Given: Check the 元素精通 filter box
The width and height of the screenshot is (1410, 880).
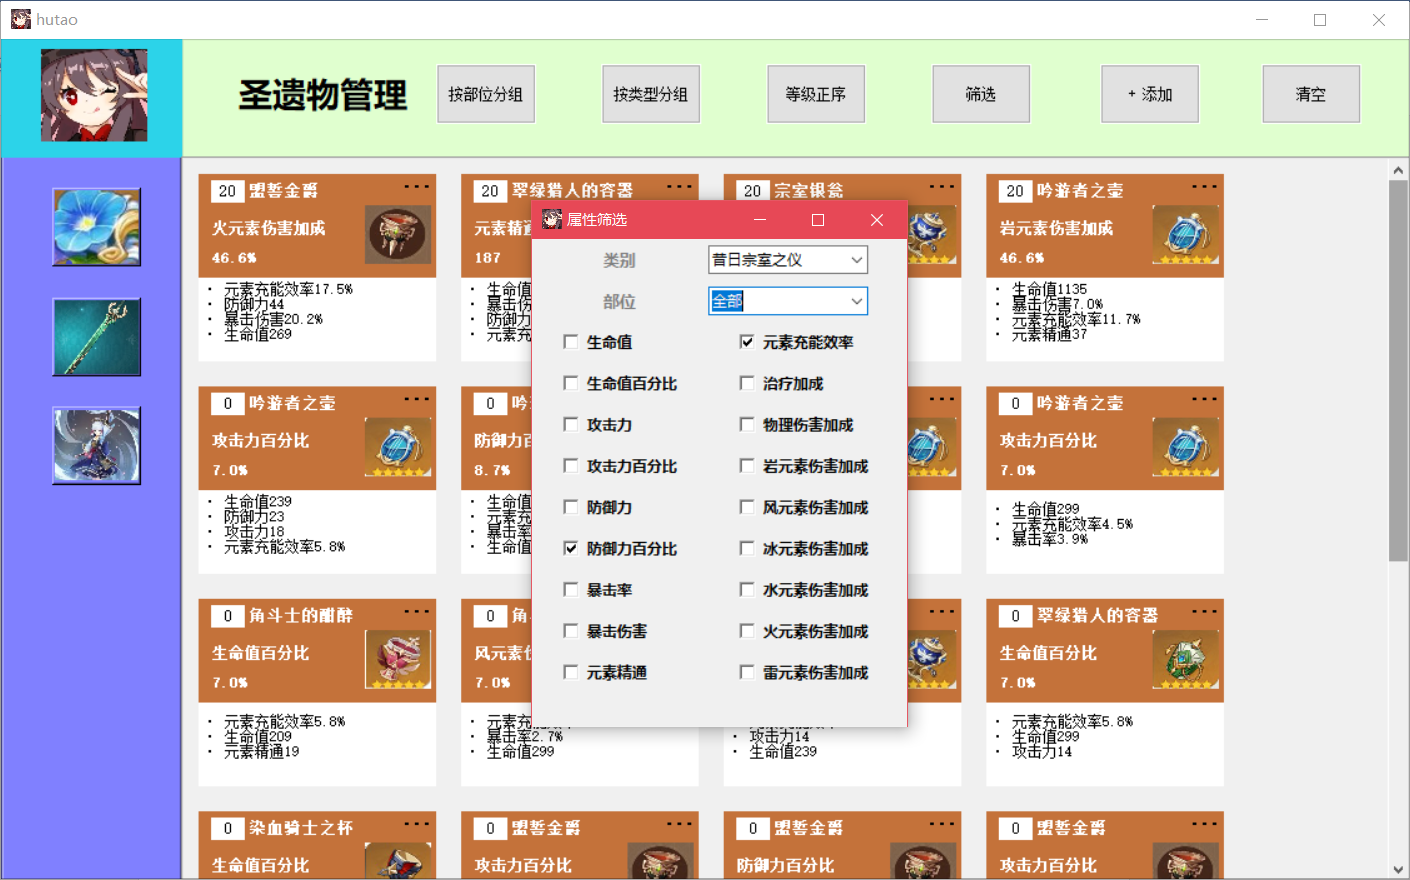Looking at the screenshot, I should tap(571, 672).
